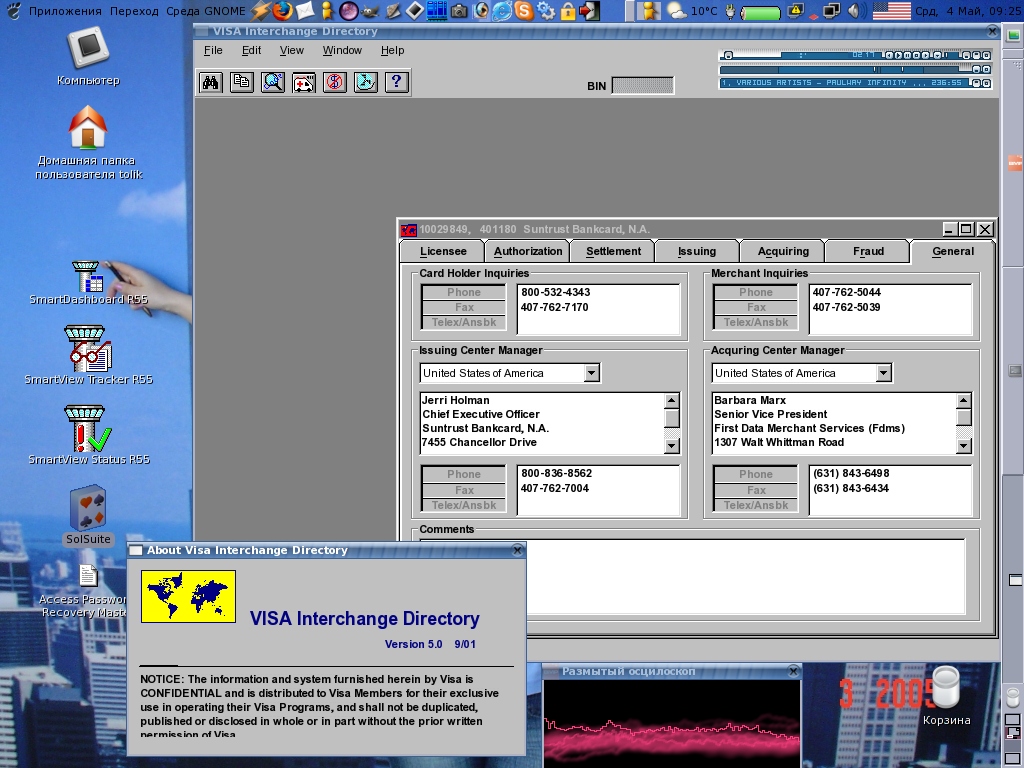
Task: Click the media player stop button
Action: pos(916,56)
